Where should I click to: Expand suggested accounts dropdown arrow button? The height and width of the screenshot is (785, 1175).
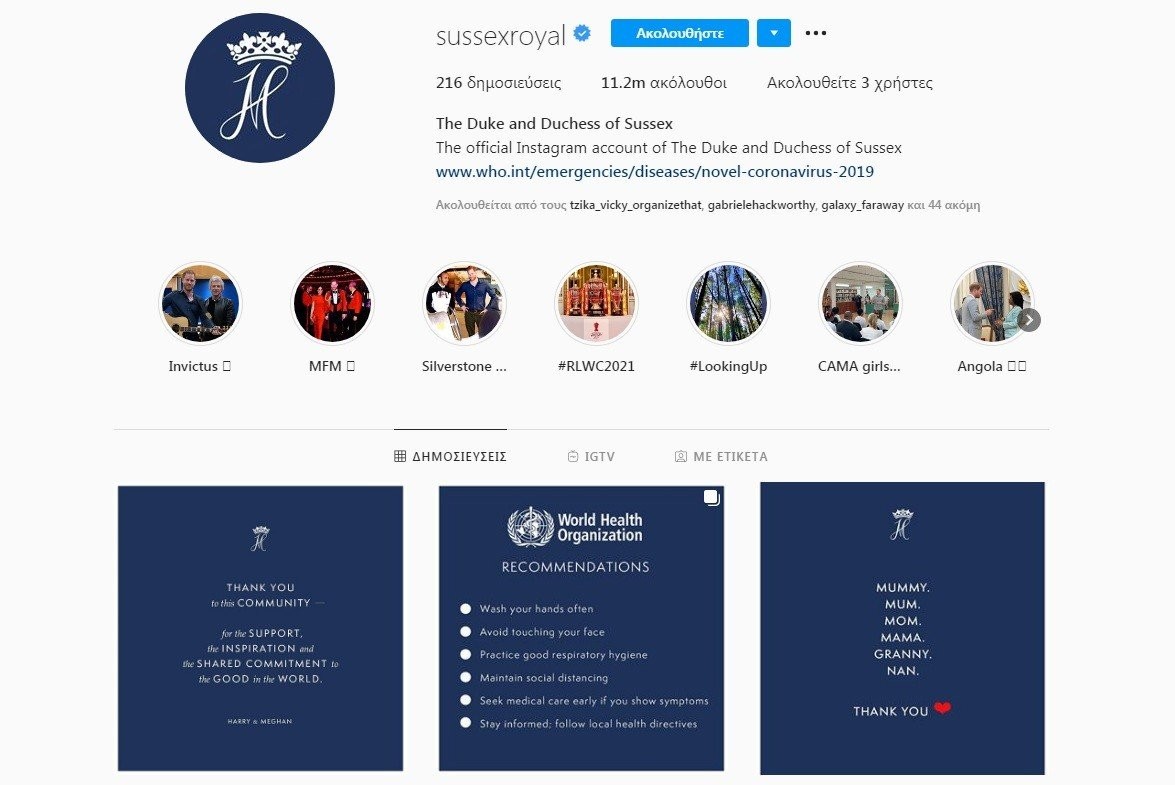point(774,33)
